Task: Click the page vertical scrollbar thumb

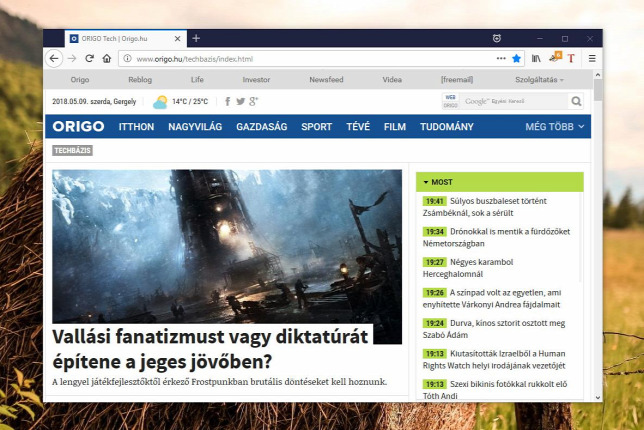Action: (598, 90)
